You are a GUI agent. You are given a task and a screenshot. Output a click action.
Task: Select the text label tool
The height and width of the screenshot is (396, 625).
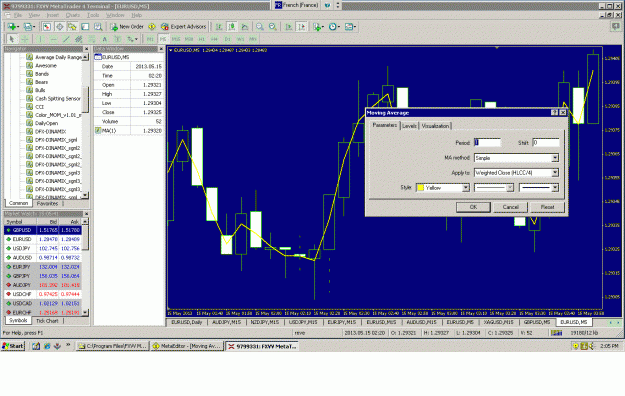coord(118,39)
